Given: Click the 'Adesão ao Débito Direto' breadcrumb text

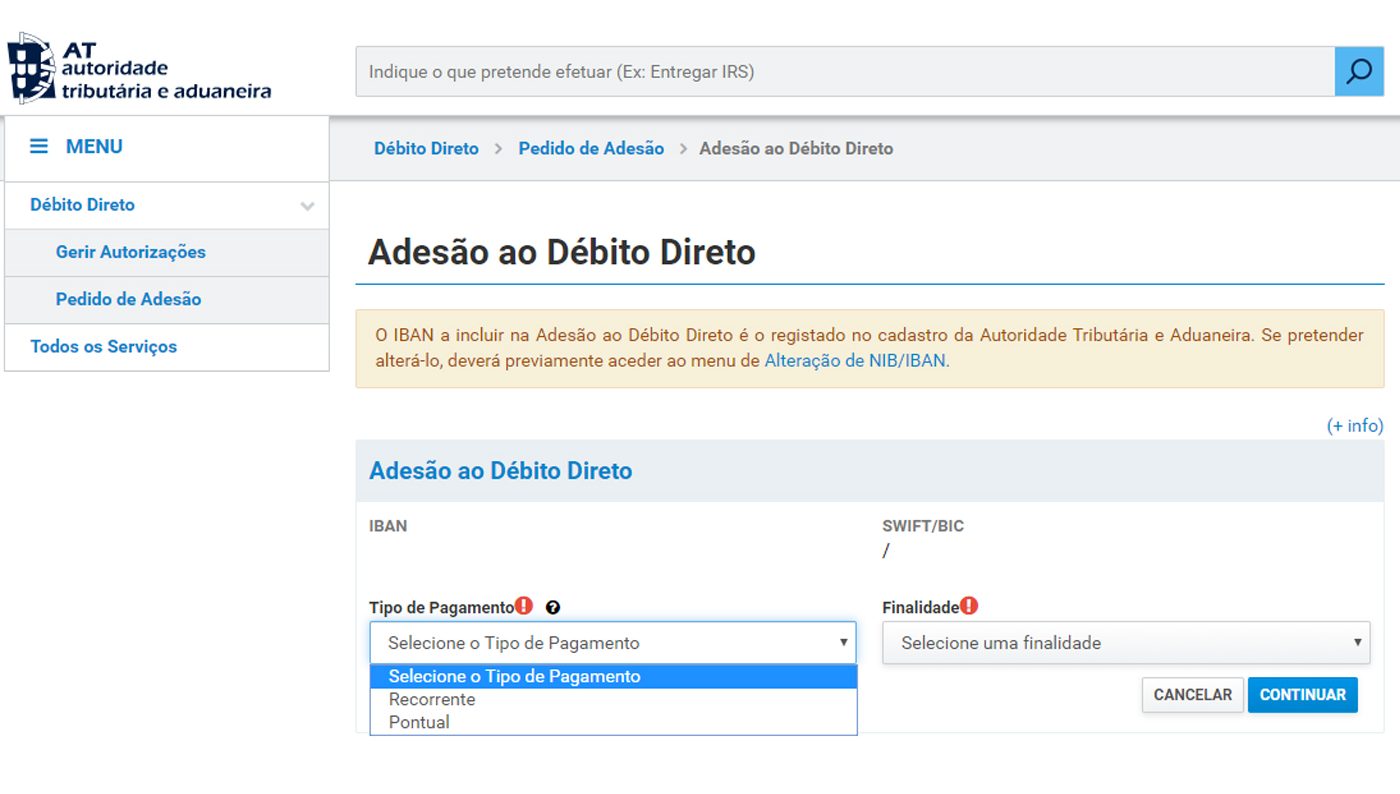Looking at the screenshot, I should click(796, 148).
